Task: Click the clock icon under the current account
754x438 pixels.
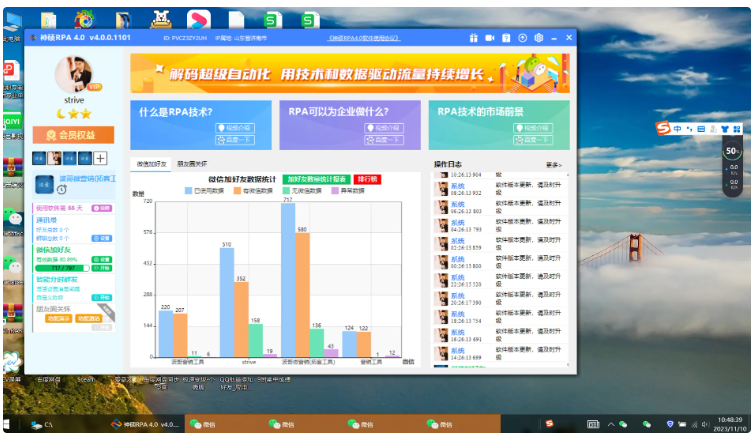Action: 62,190
